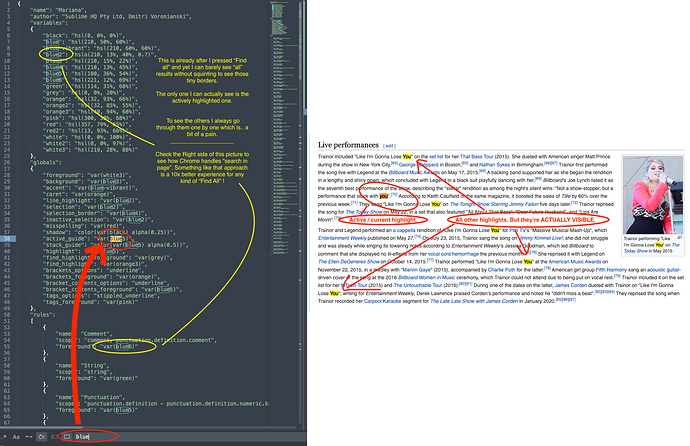Open the 'edit' link beside Live performances
The image size is (690, 446).
(389, 146)
